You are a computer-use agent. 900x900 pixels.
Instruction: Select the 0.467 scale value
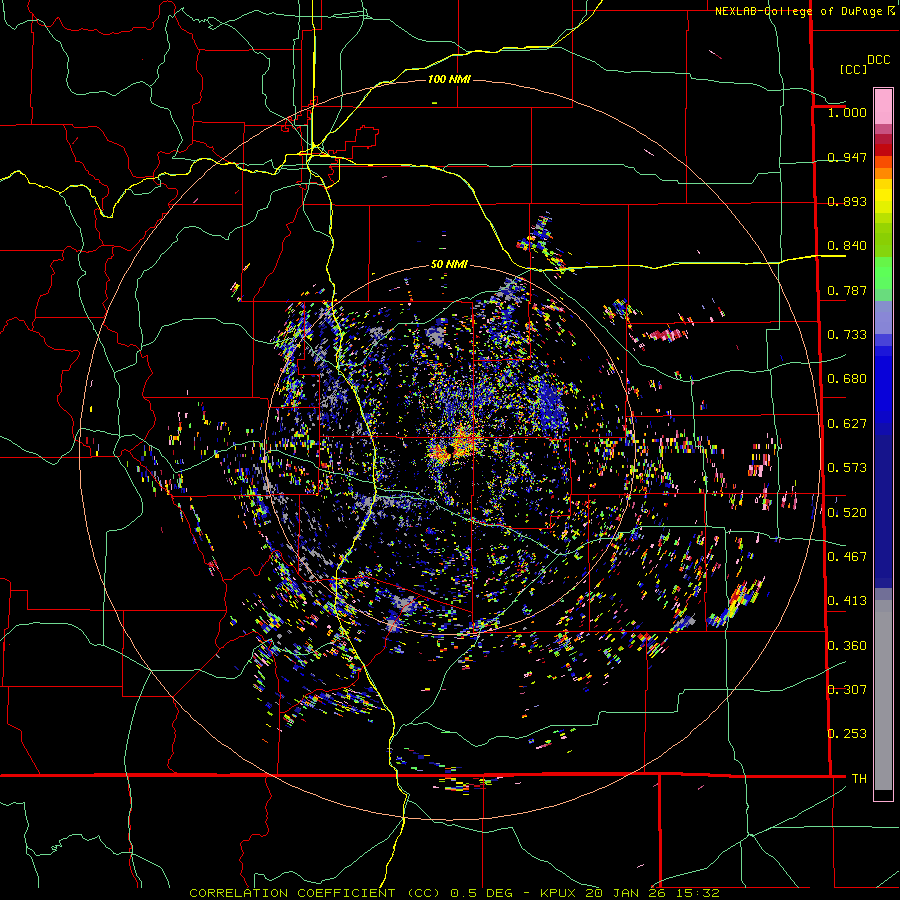pyautogui.click(x=847, y=557)
